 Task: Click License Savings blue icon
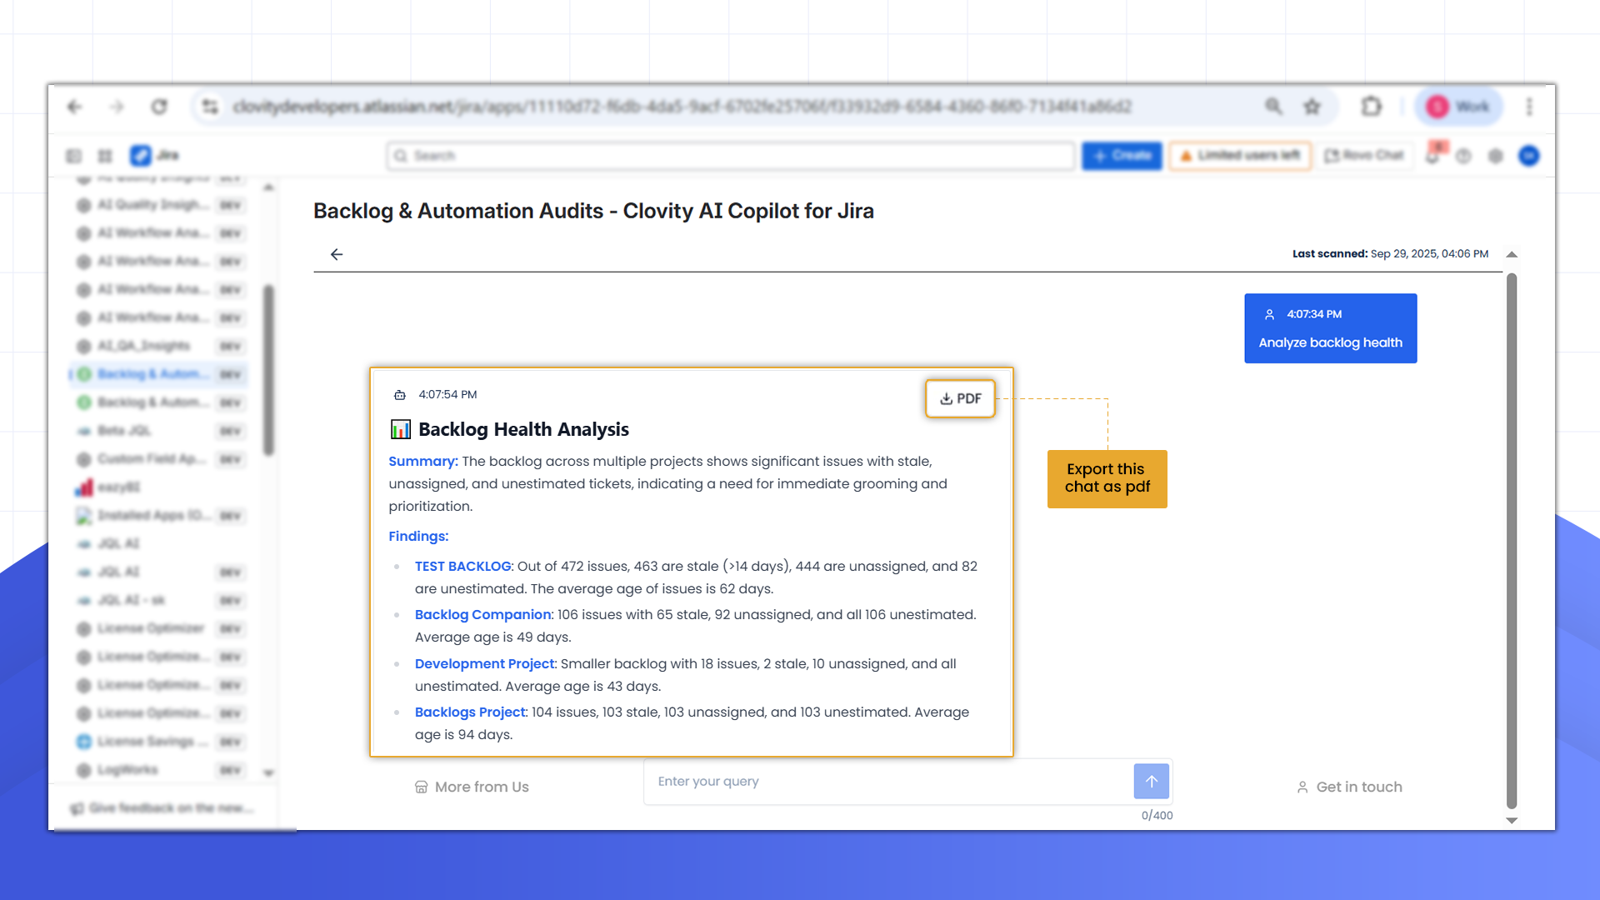tap(84, 742)
